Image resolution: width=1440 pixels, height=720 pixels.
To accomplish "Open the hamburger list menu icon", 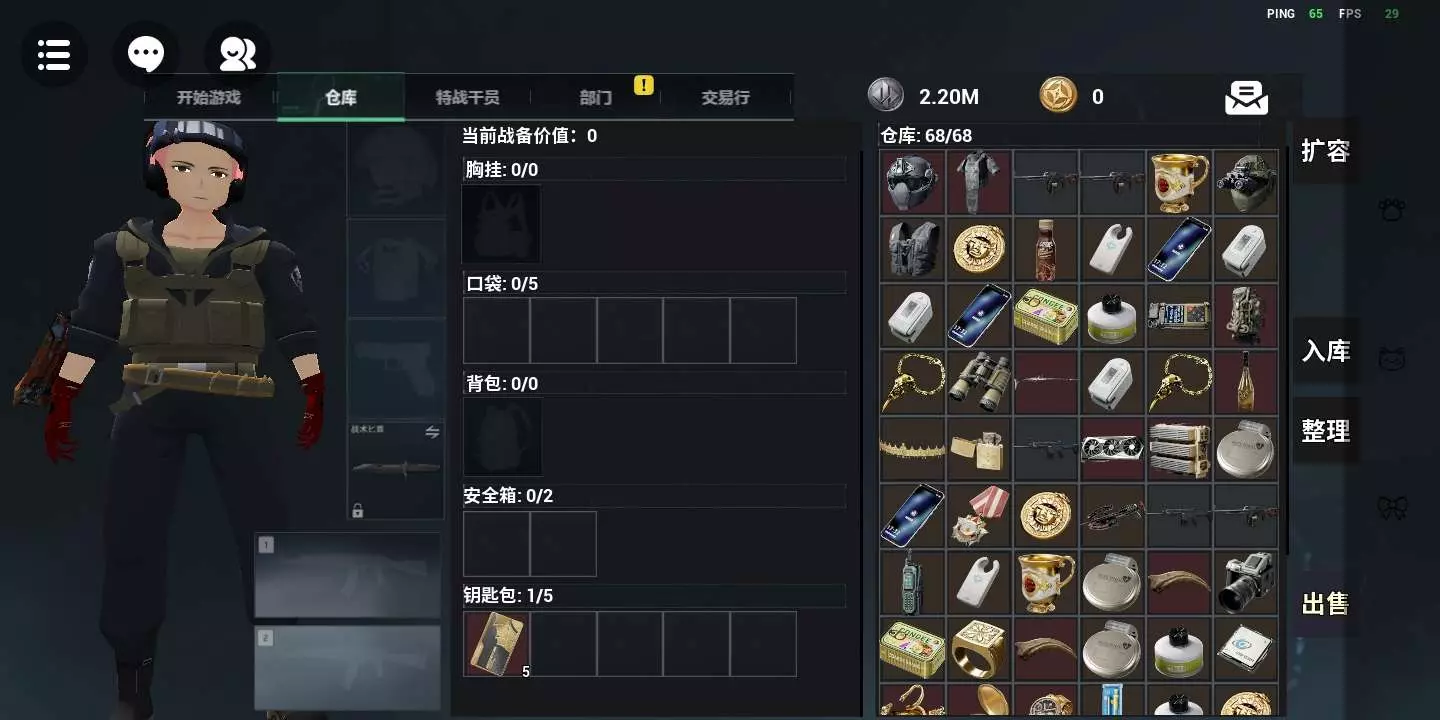I will [54, 54].
